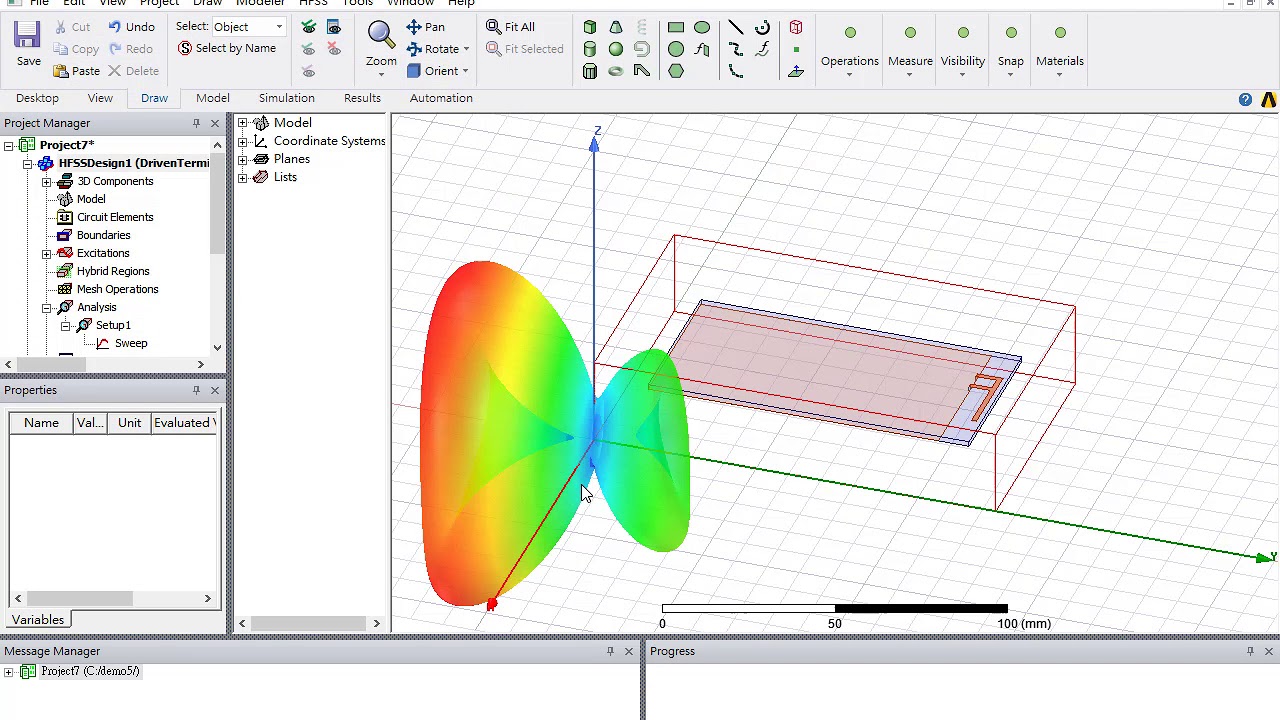Image resolution: width=1280 pixels, height=720 pixels.
Task: Open the Orient dropdown arrow
Action: pyautogui.click(x=465, y=71)
